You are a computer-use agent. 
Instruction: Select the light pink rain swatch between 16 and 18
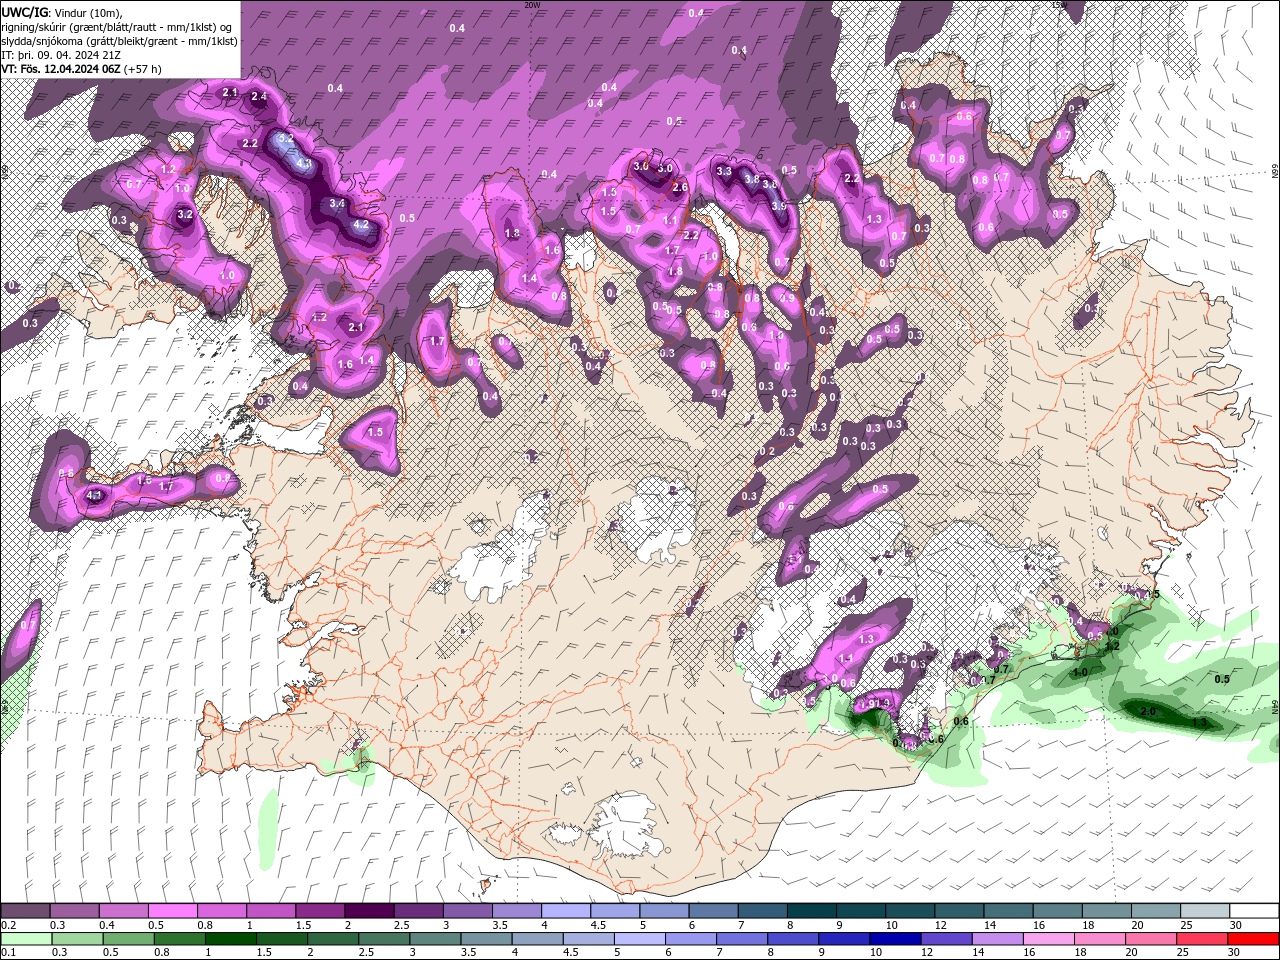tap(1047, 939)
